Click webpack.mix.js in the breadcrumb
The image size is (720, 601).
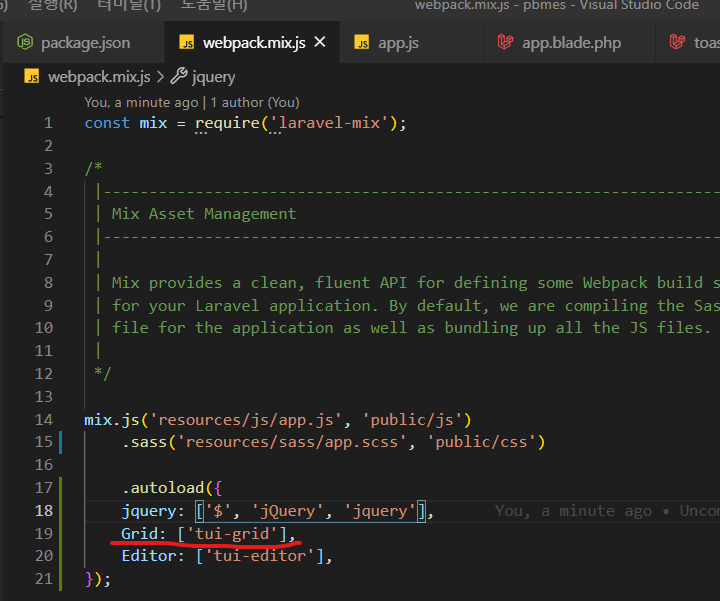pyautogui.click(x=99, y=77)
